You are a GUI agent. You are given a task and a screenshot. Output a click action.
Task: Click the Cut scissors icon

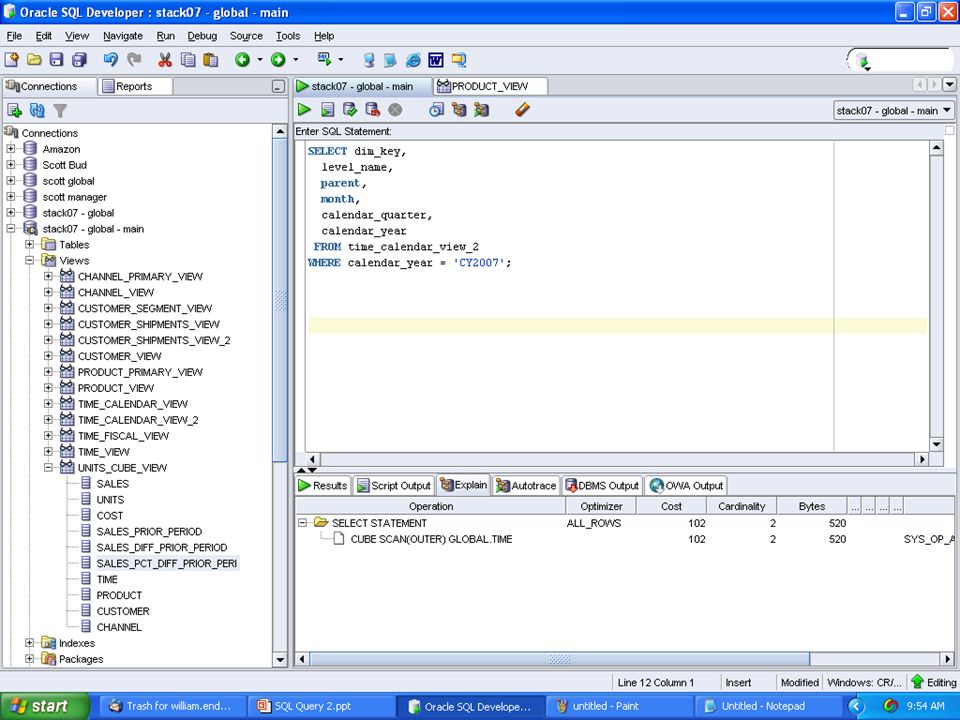point(165,59)
